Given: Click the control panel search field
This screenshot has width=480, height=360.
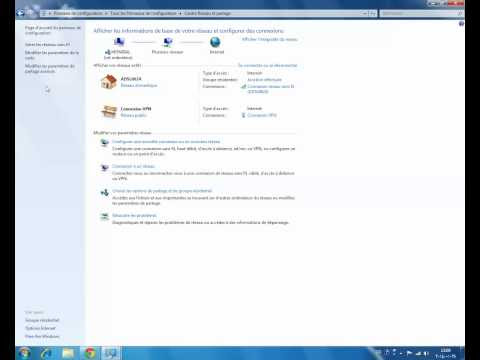Looking at the screenshot, I should point(421,13).
